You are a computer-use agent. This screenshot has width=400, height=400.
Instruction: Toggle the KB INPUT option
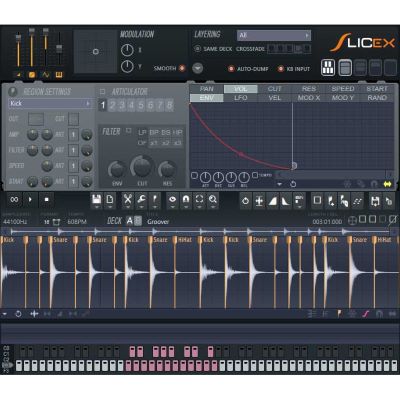tap(281, 69)
